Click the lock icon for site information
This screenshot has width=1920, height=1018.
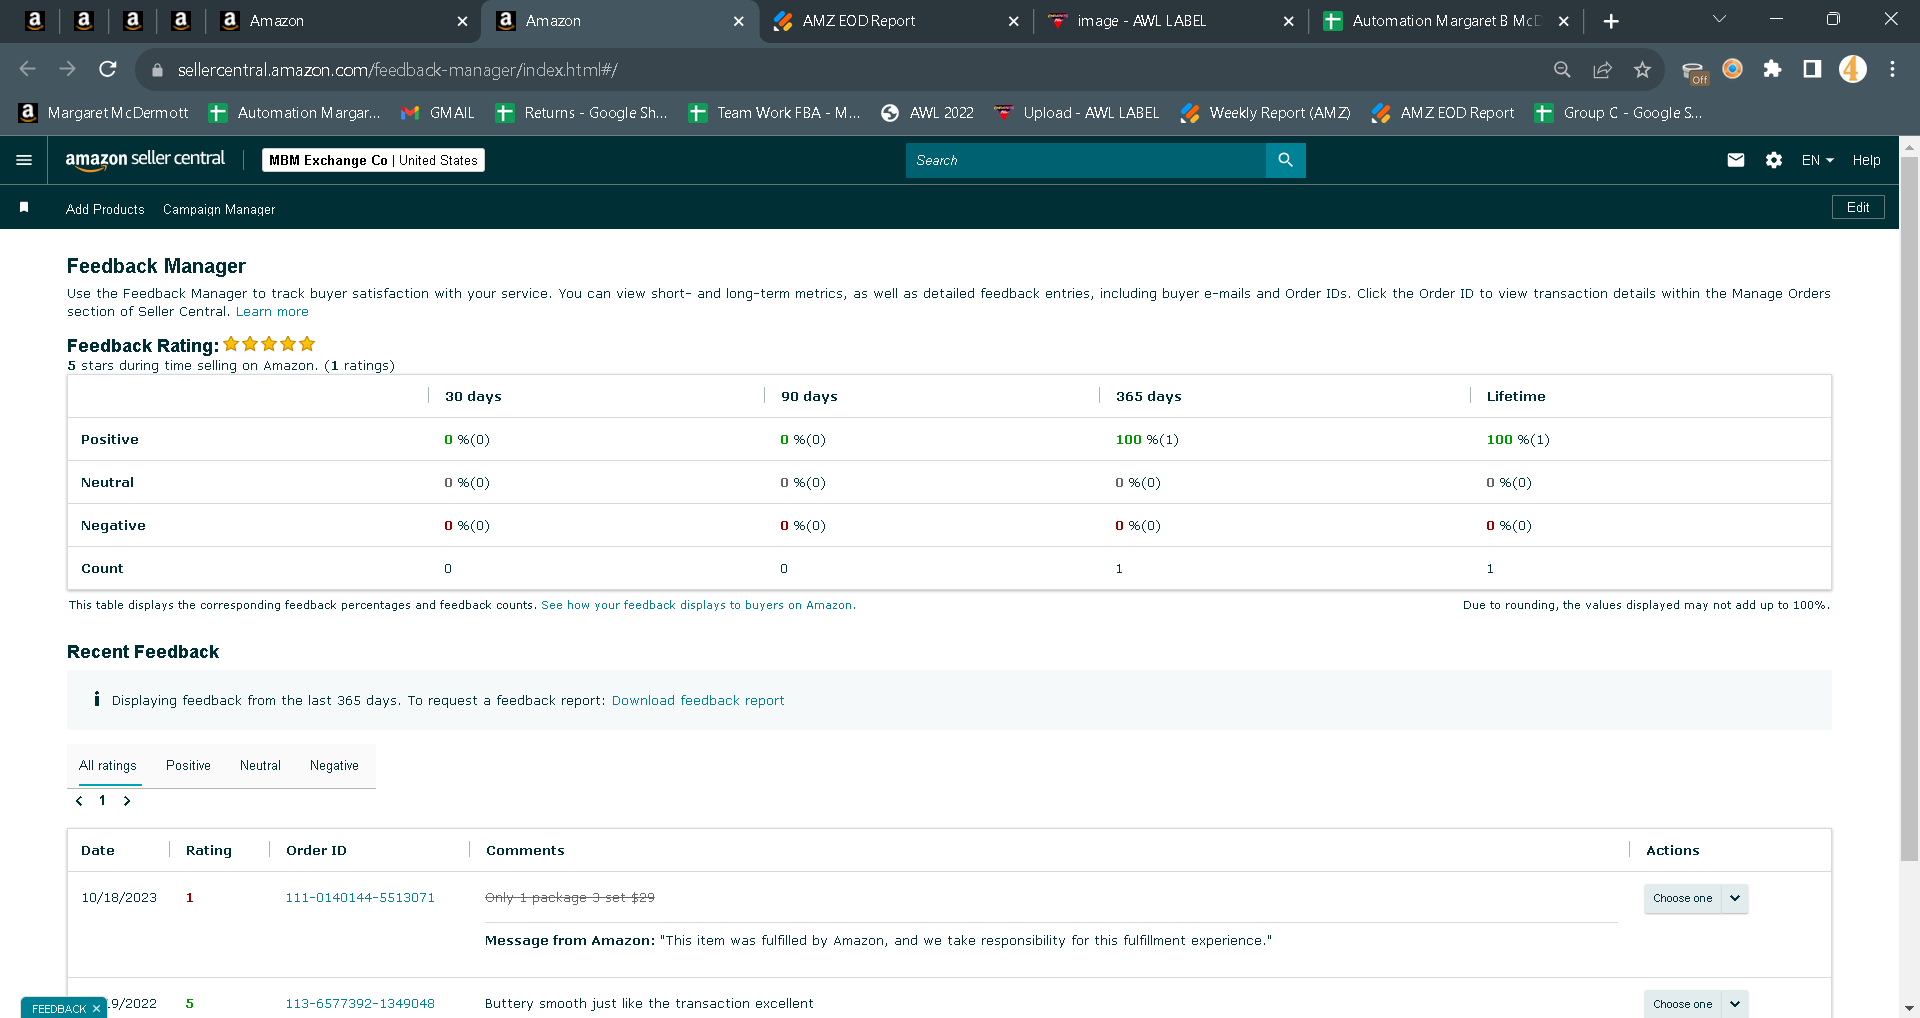pos(157,70)
